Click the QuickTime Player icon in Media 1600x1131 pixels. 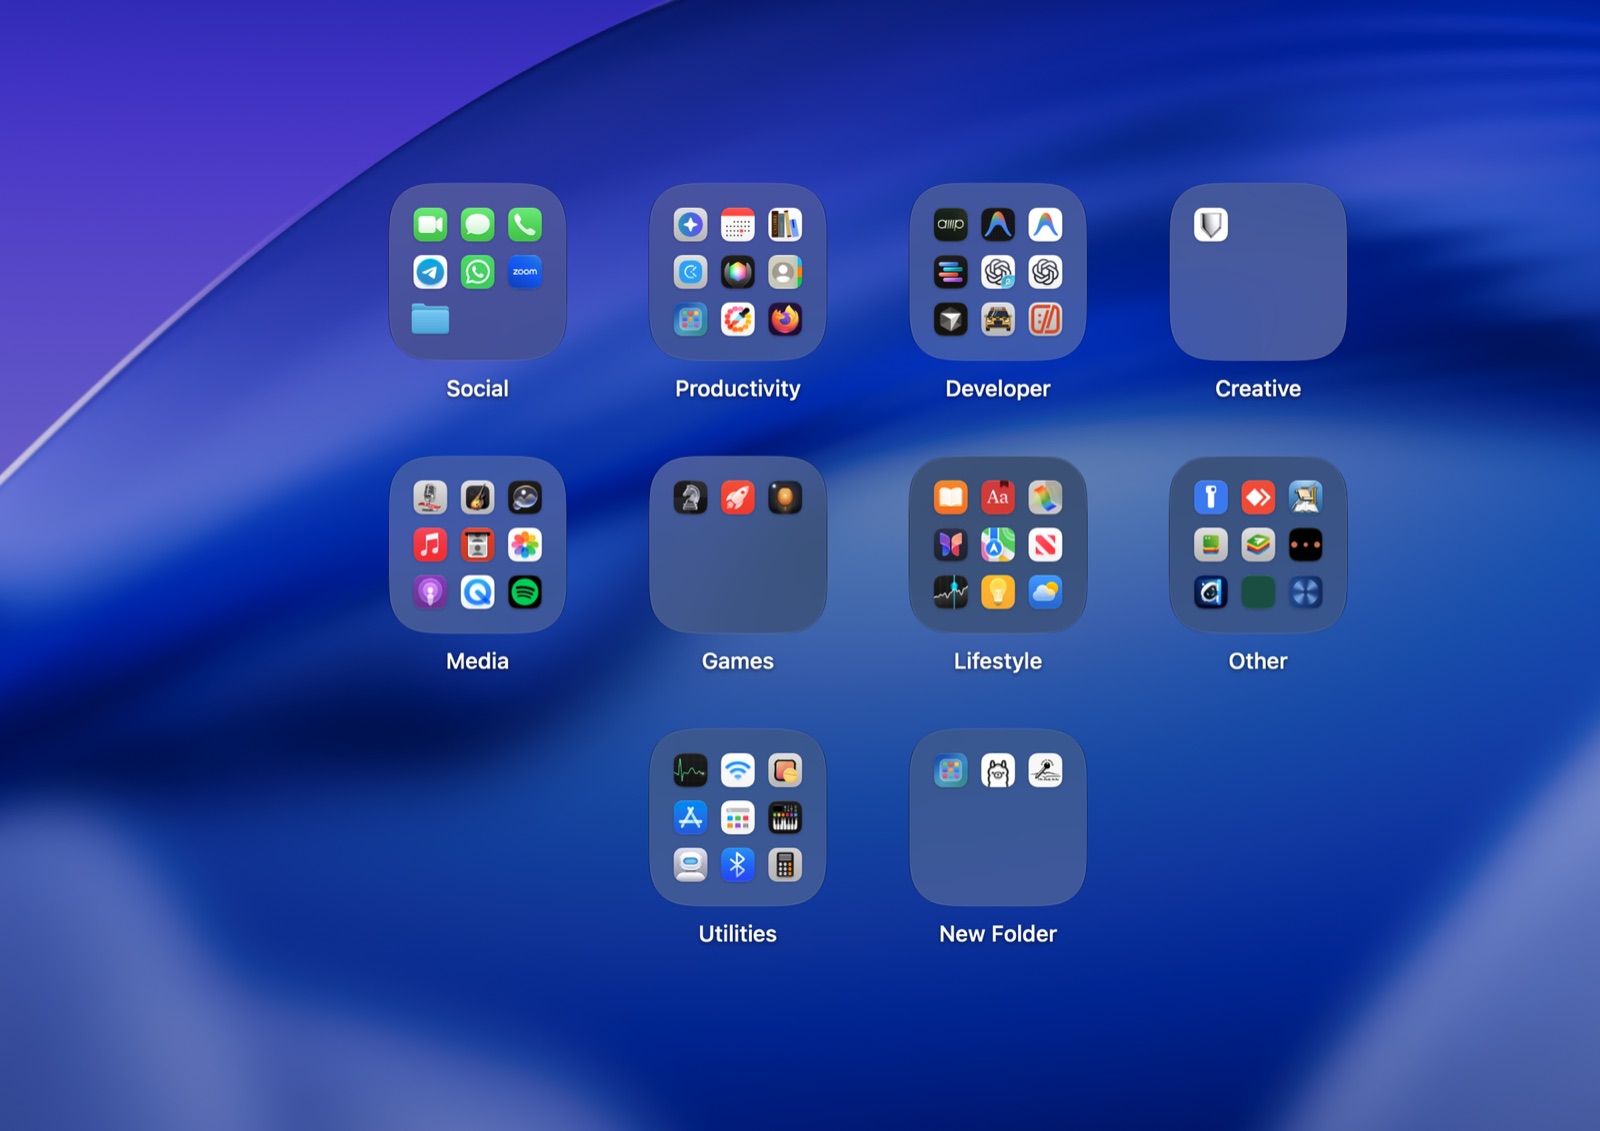(478, 592)
